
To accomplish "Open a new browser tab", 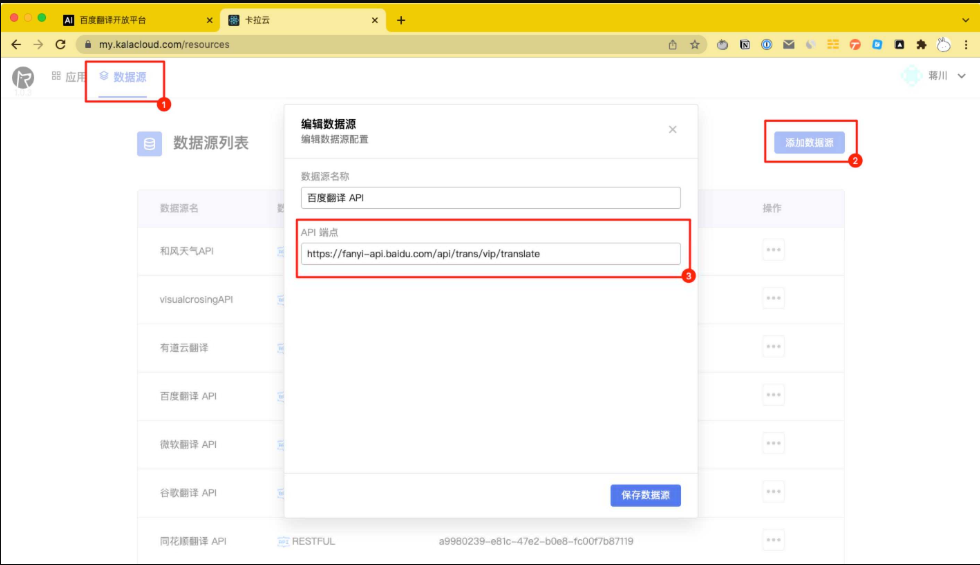I will point(401,20).
